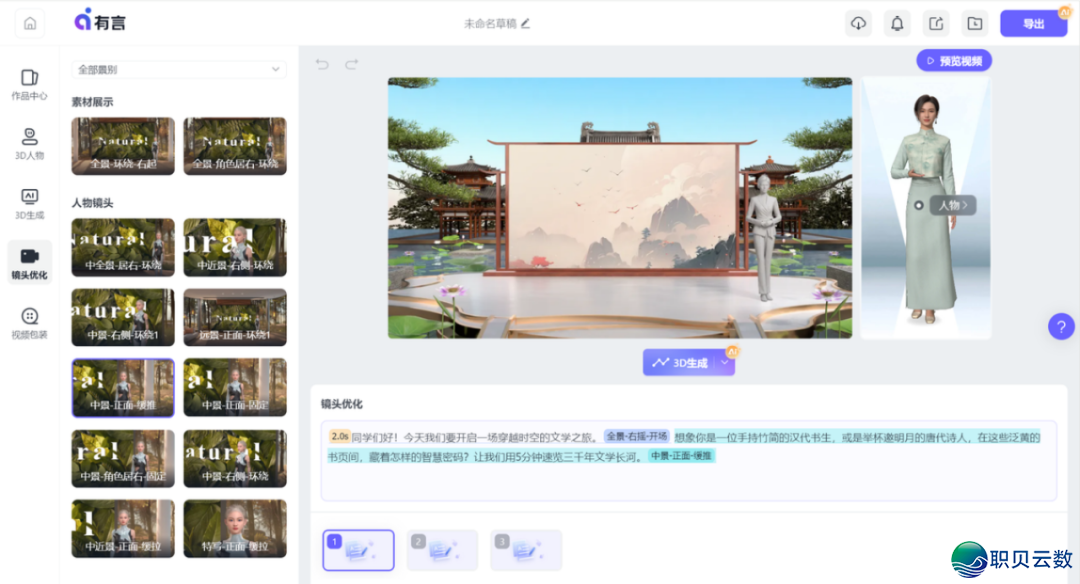Open the 全部类别 category dropdown
The width and height of the screenshot is (1080, 584).
click(177, 69)
